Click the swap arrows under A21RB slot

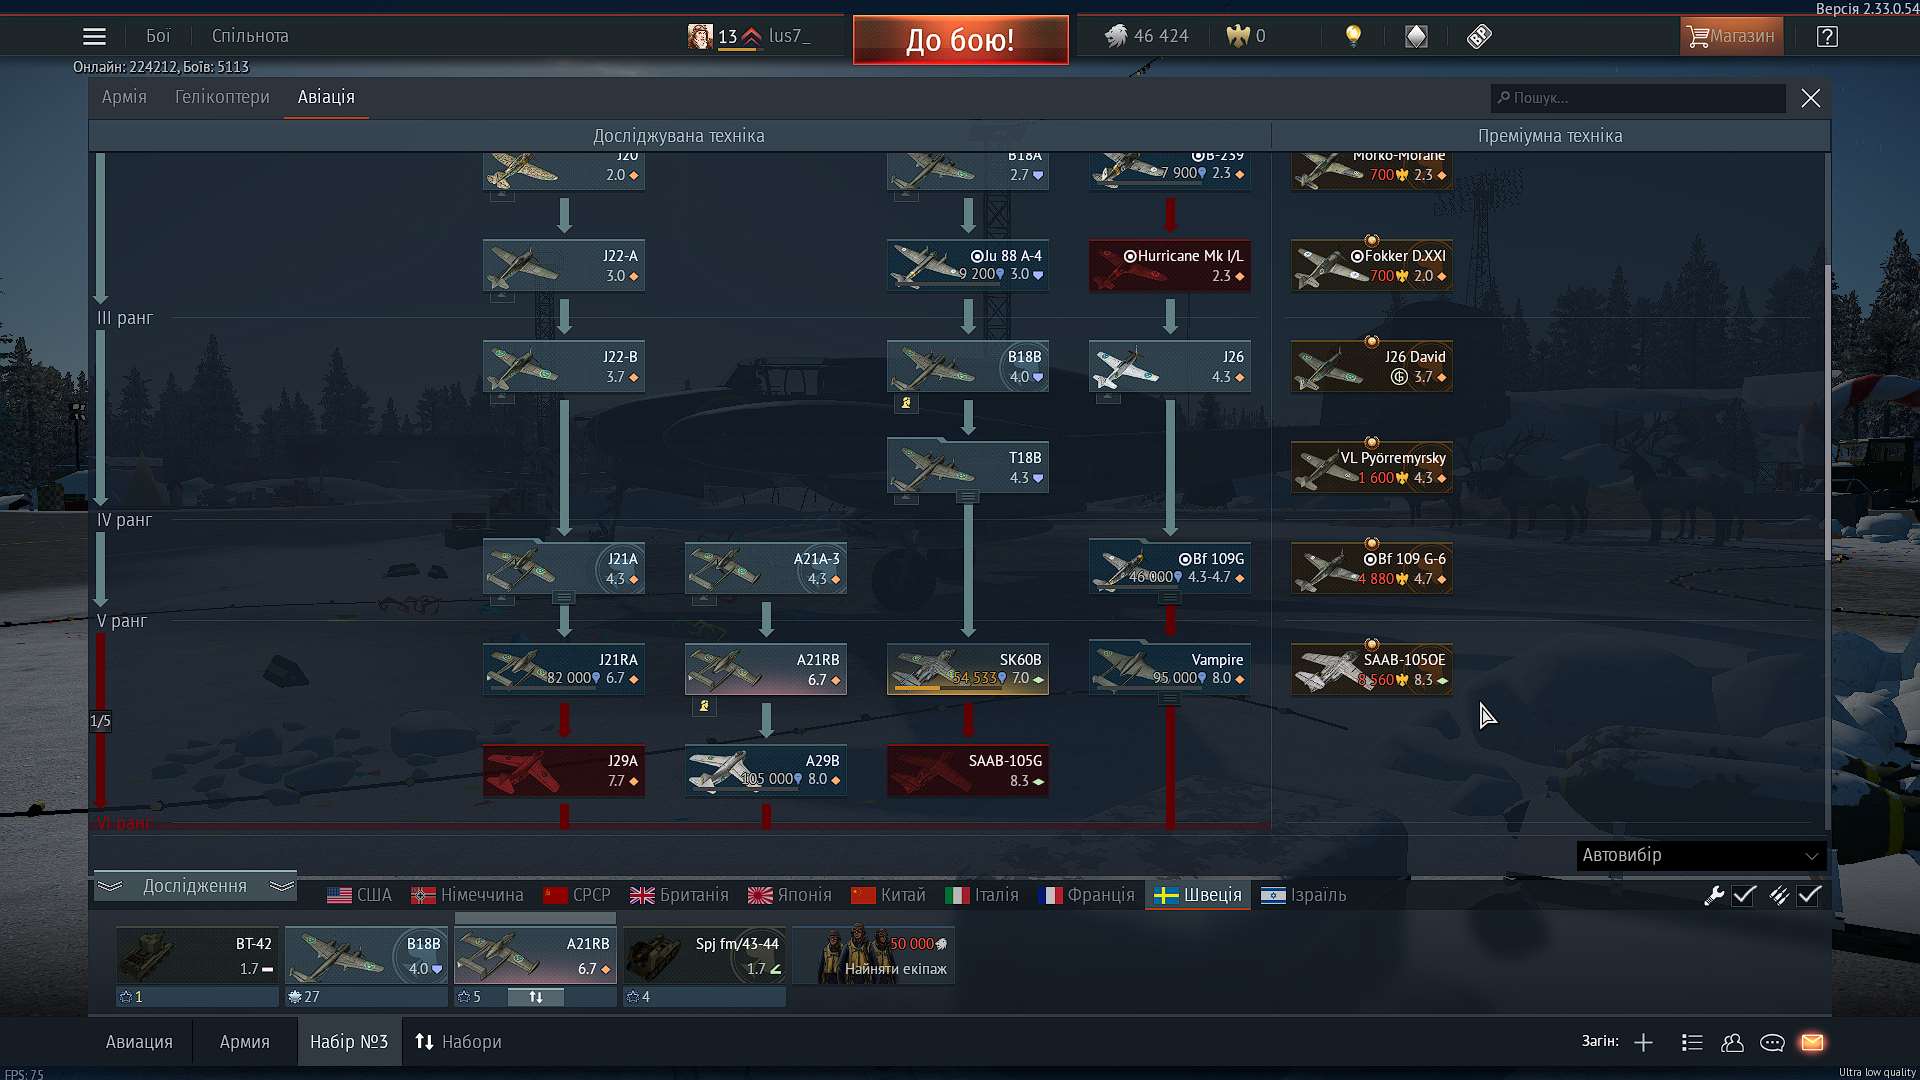[x=536, y=997]
